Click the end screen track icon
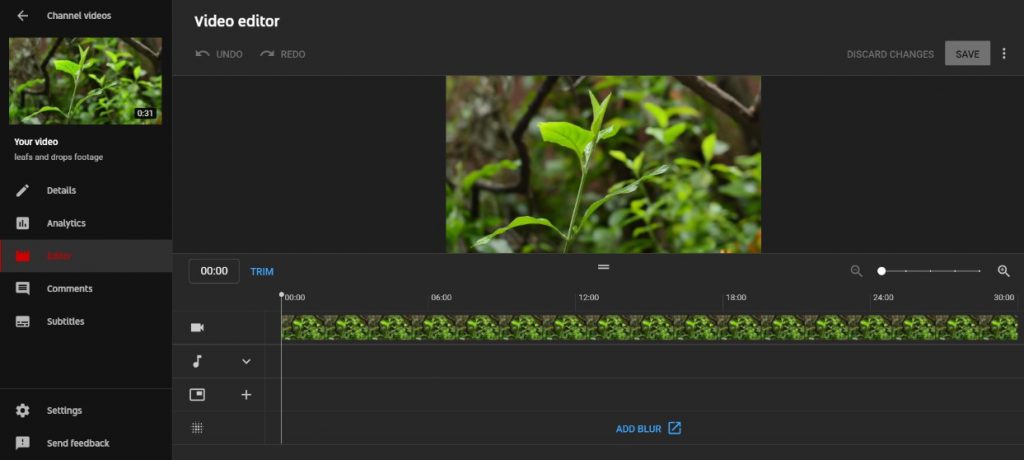The width and height of the screenshot is (1024, 460). [197, 394]
